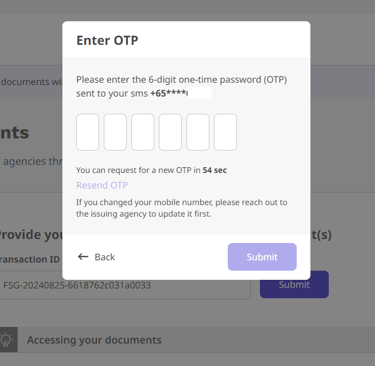Click the Transaction ID label behind the dialog
The height and width of the screenshot is (366, 375).
pos(30,259)
